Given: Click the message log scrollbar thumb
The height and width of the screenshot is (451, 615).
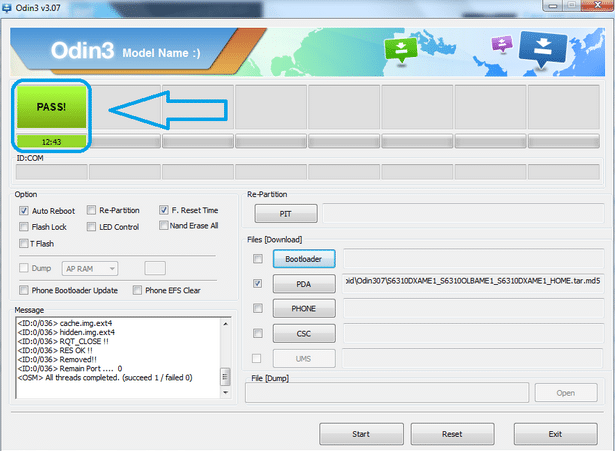Looking at the screenshot, I should [226, 377].
